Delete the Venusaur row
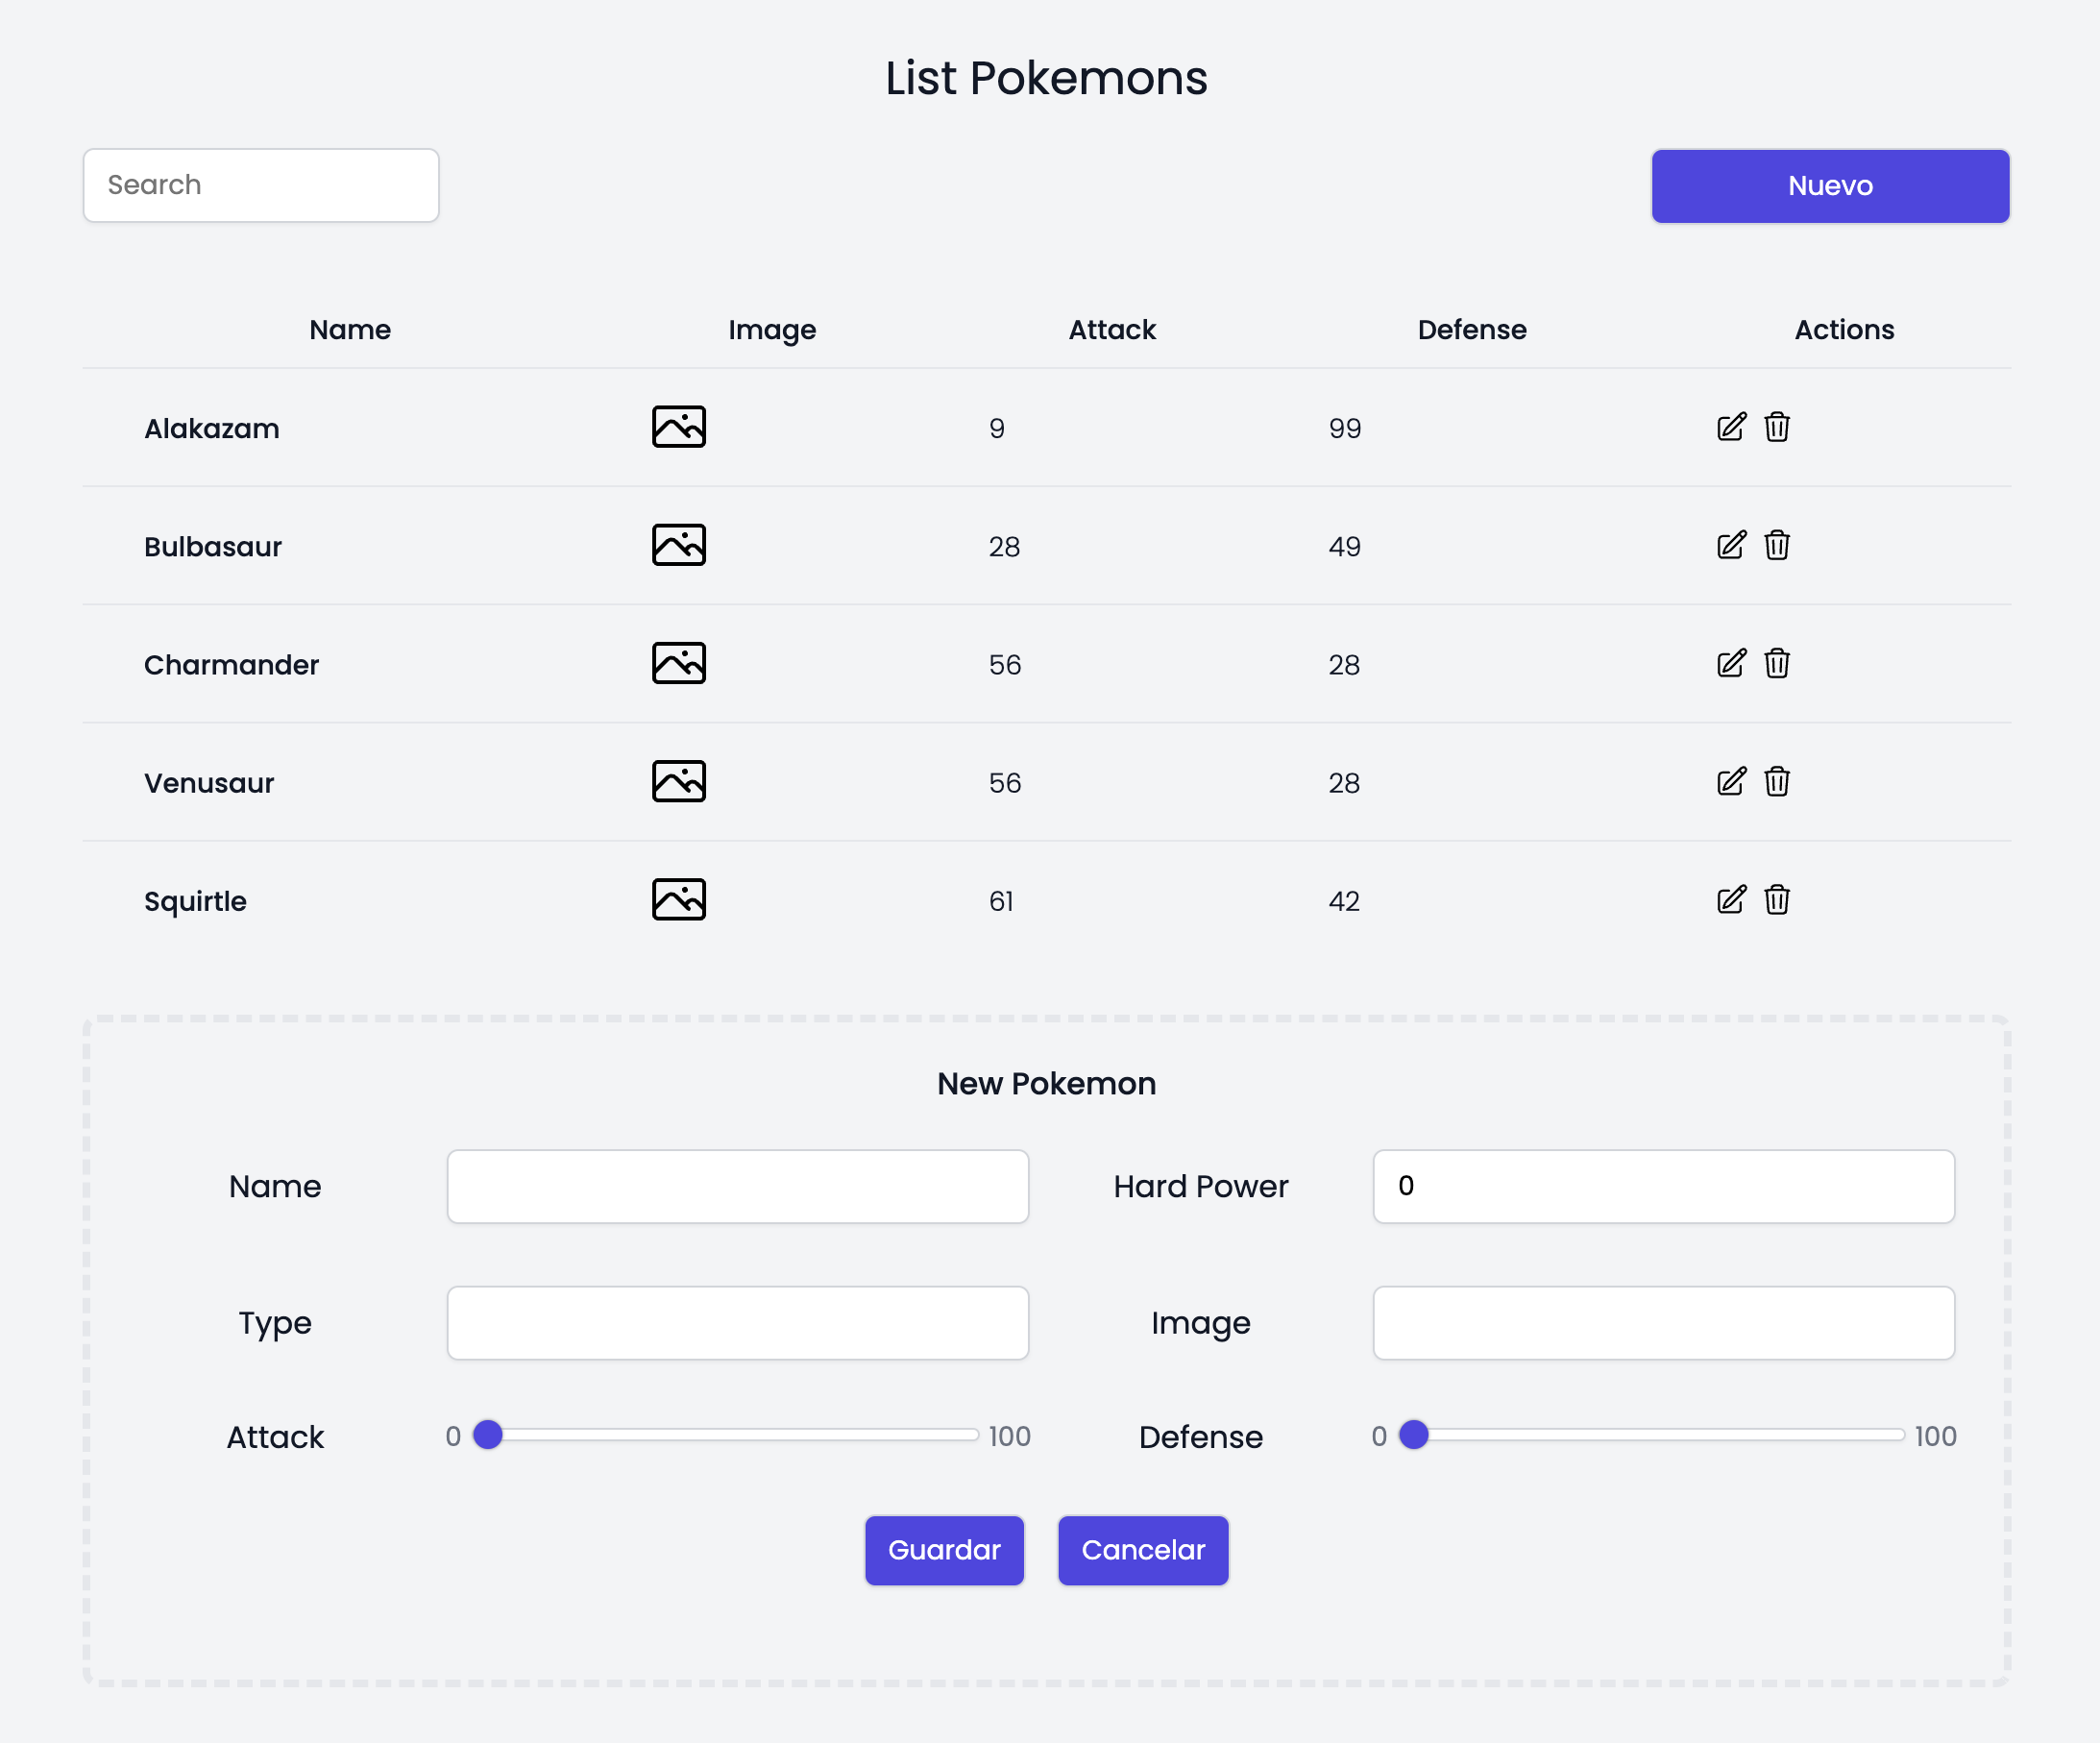2100x1743 pixels. click(1776, 781)
